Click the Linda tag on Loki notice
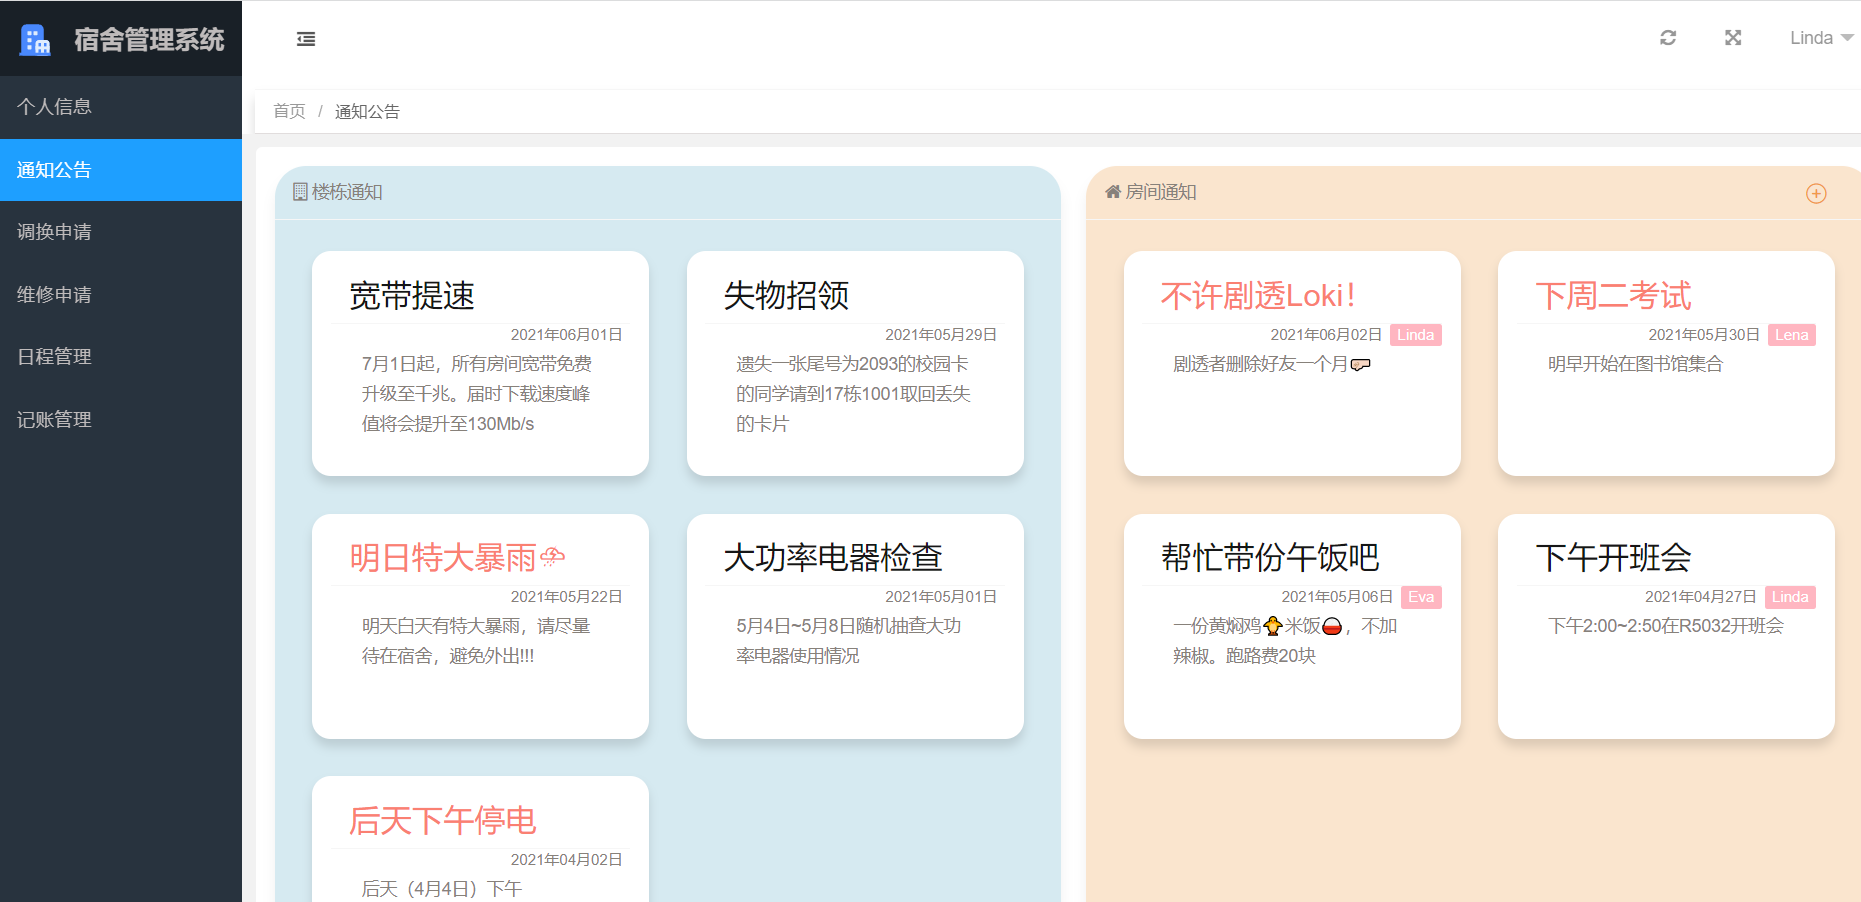The width and height of the screenshot is (1861, 902). click(x=1416, y=335)
